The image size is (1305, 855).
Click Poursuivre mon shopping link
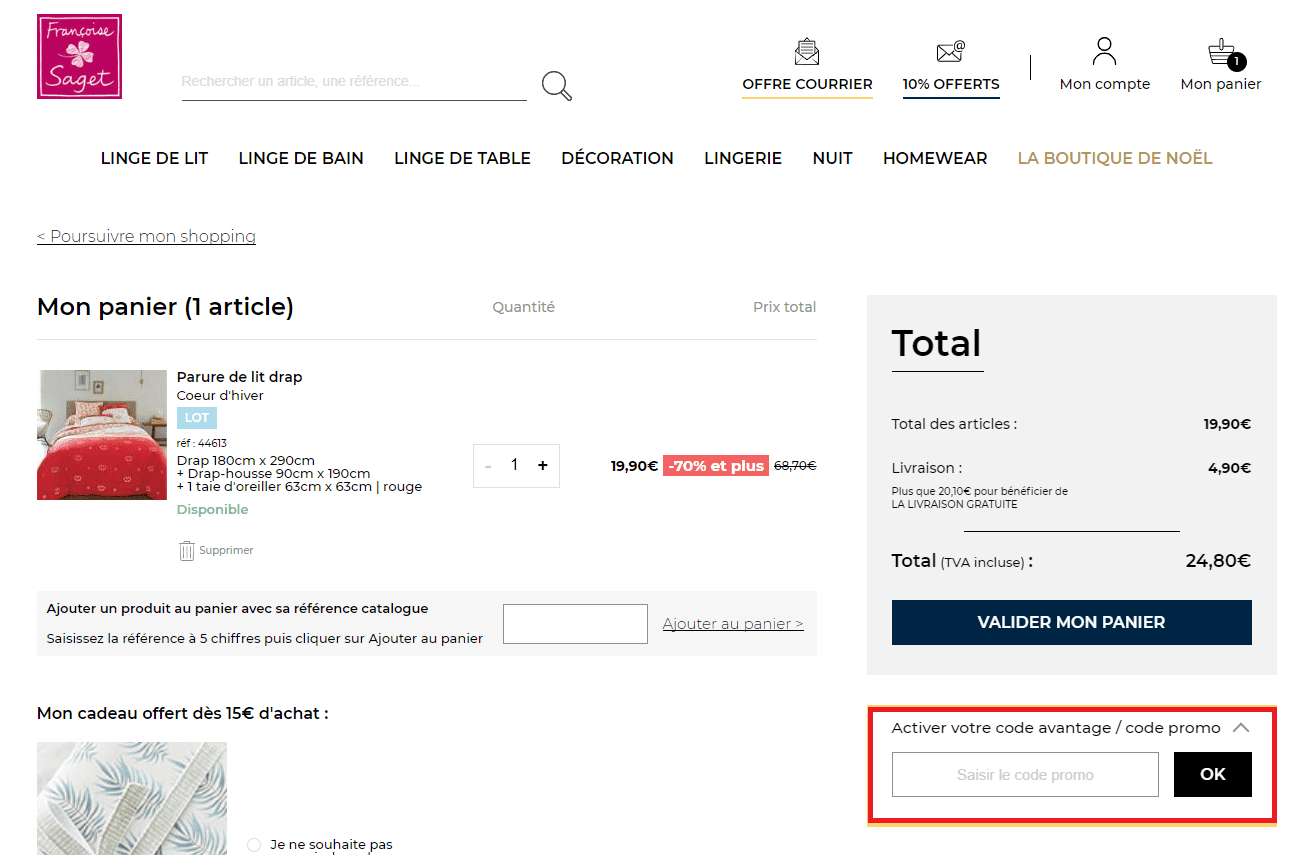click(146, 236)
